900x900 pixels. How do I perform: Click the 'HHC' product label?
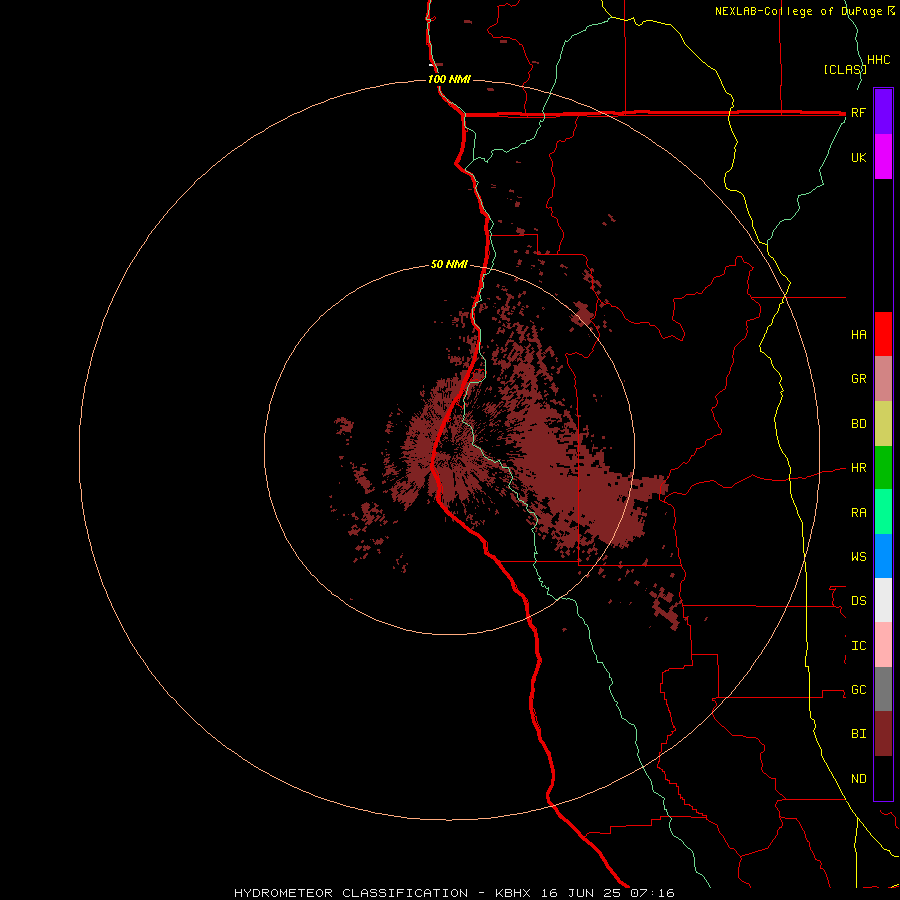(x=878, y=60)
